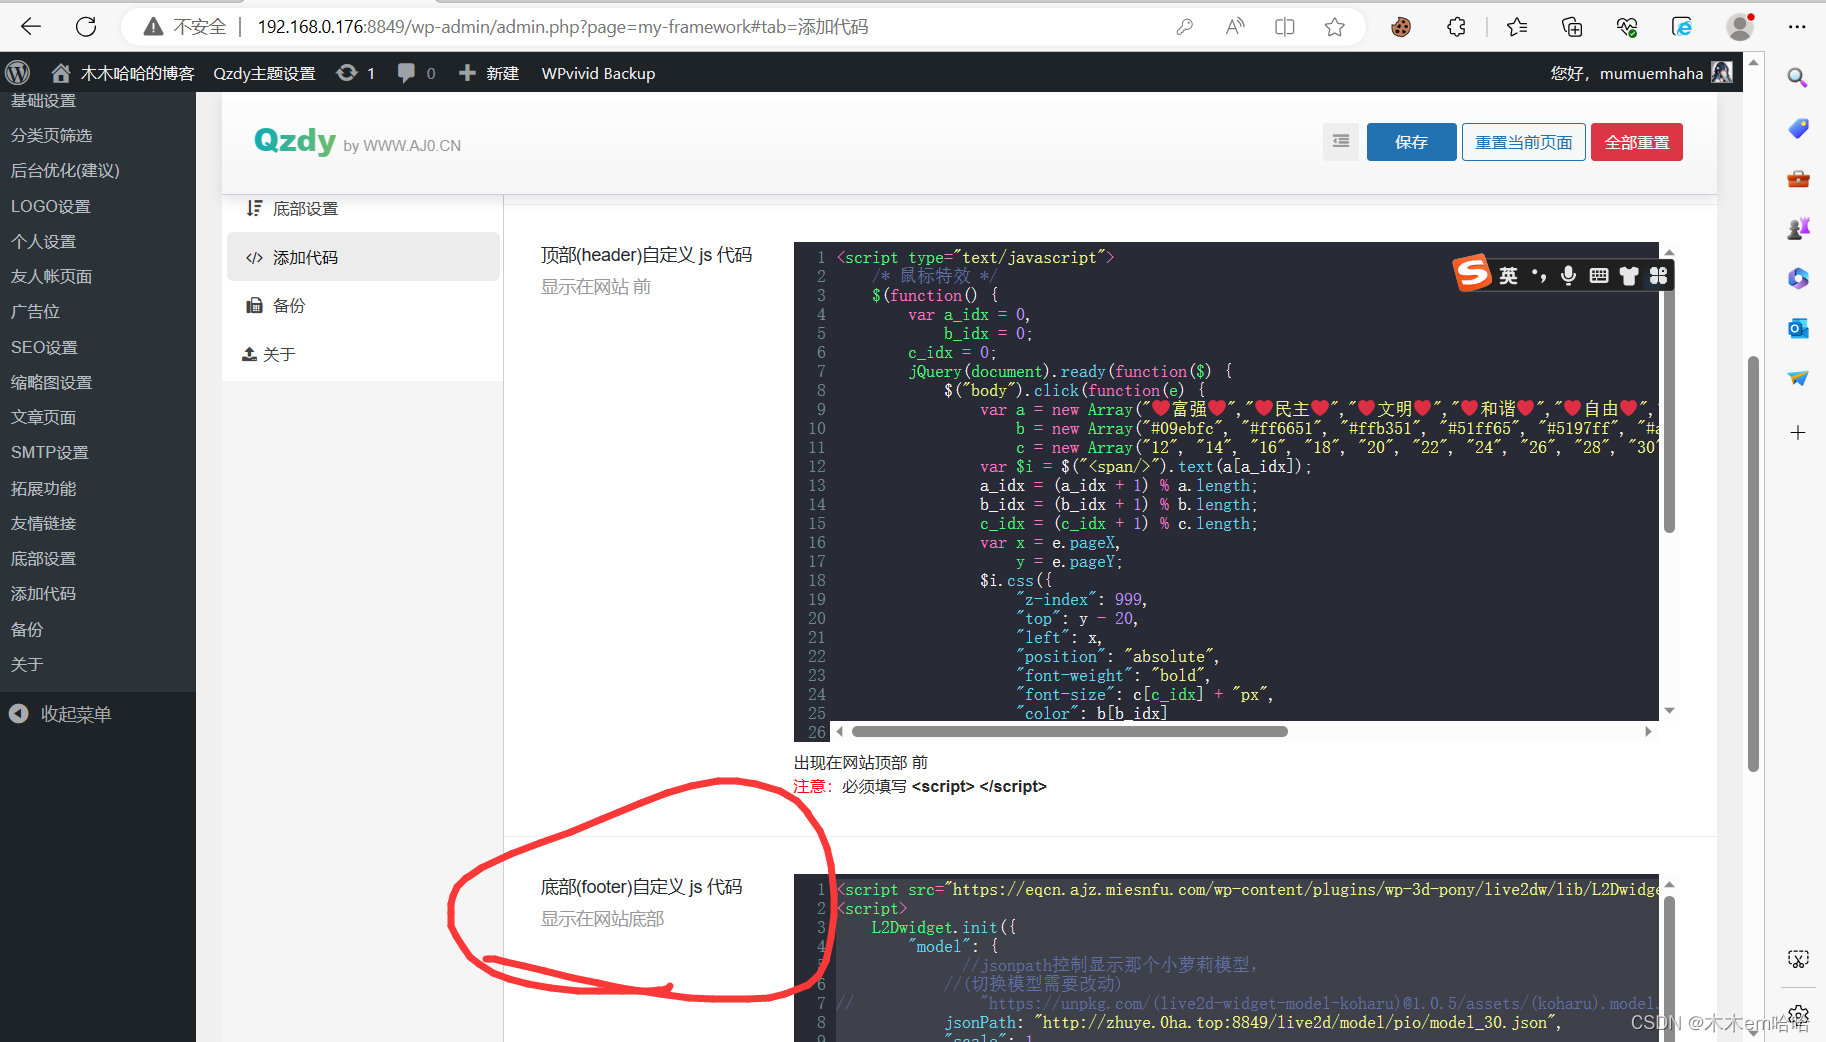
Task: Open Sogou toolbox four-leaf icon
Action: tap(1658, 275)
